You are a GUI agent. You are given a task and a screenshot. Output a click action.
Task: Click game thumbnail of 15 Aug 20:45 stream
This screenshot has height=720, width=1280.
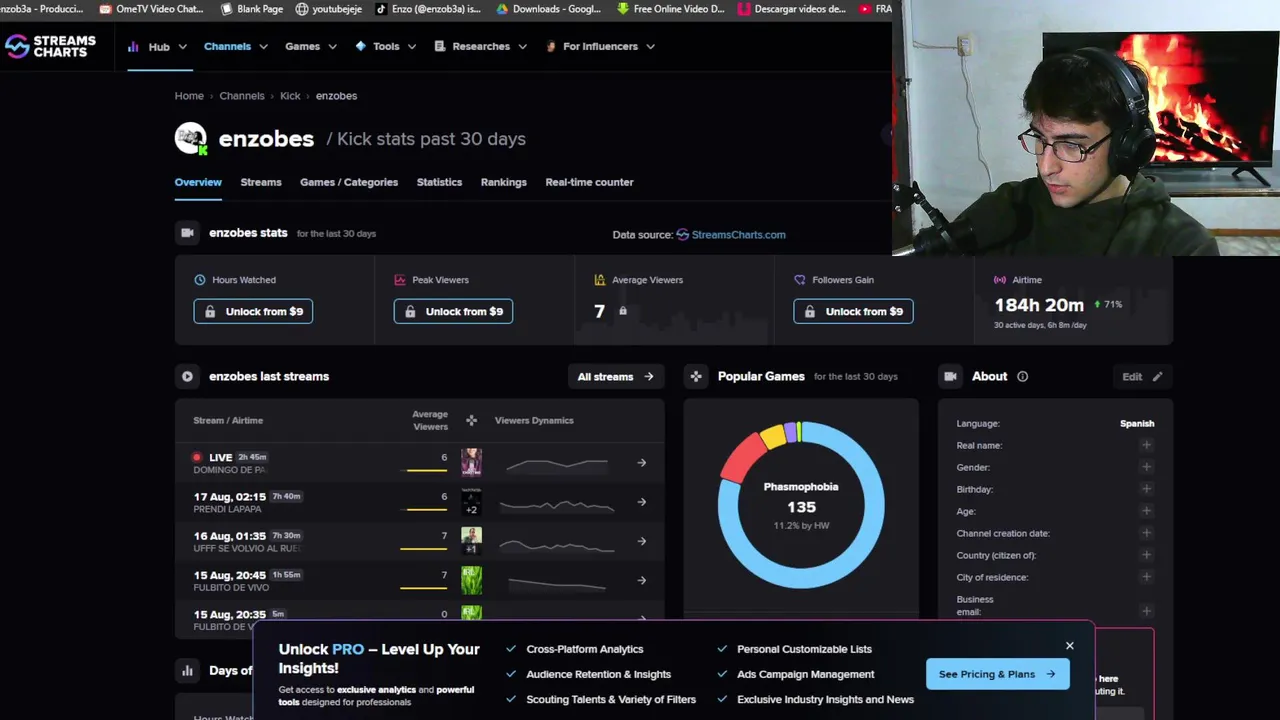(471, 580)
